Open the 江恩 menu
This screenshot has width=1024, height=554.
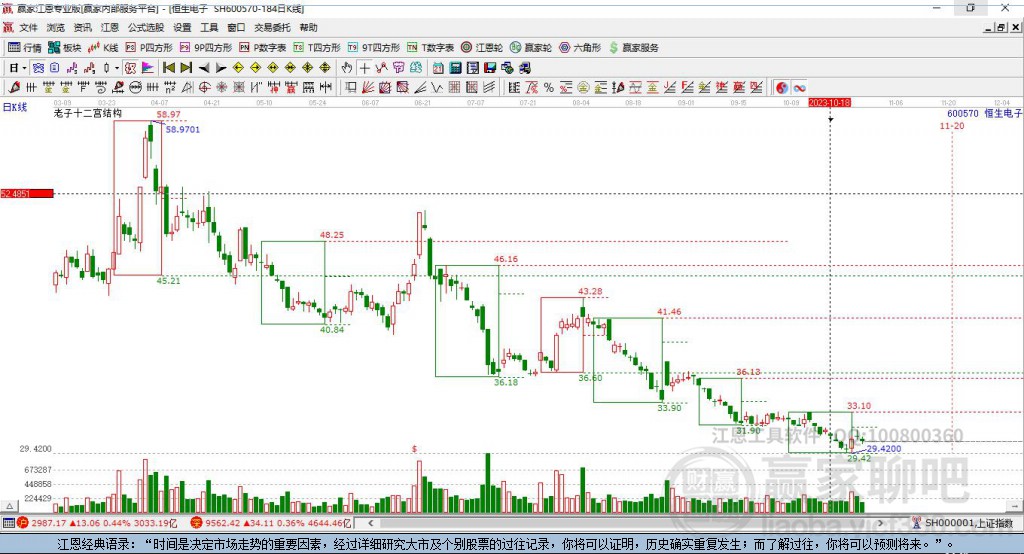[110, 27]
